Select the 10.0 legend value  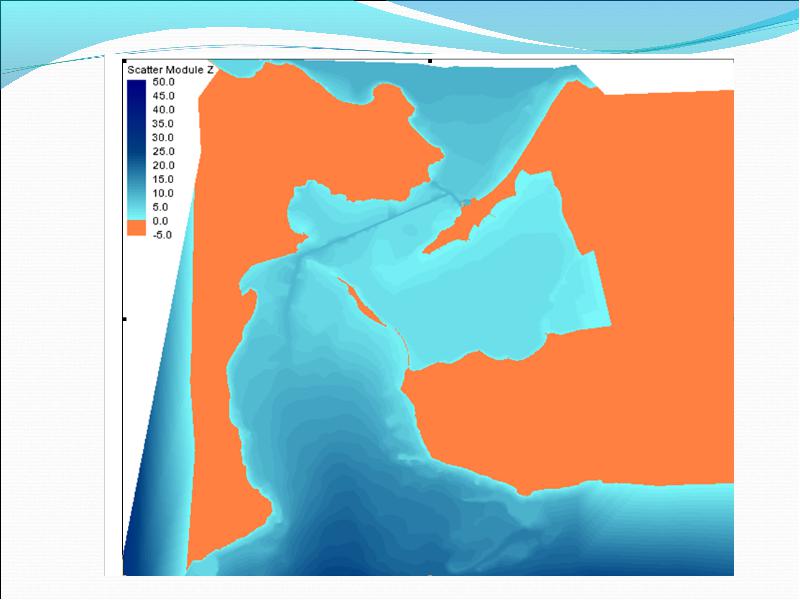tap(163, 193)
